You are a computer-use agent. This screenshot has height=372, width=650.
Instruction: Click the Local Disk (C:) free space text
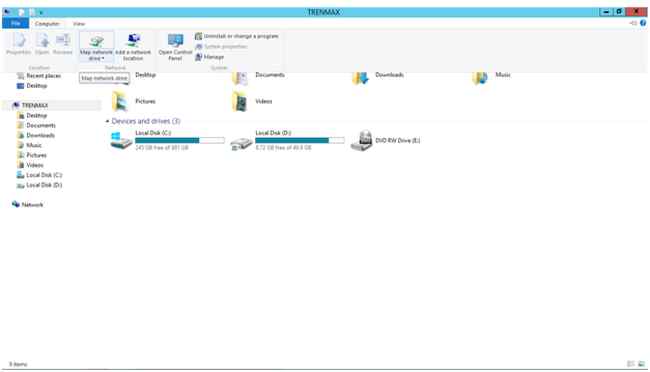tap(162, 148)
